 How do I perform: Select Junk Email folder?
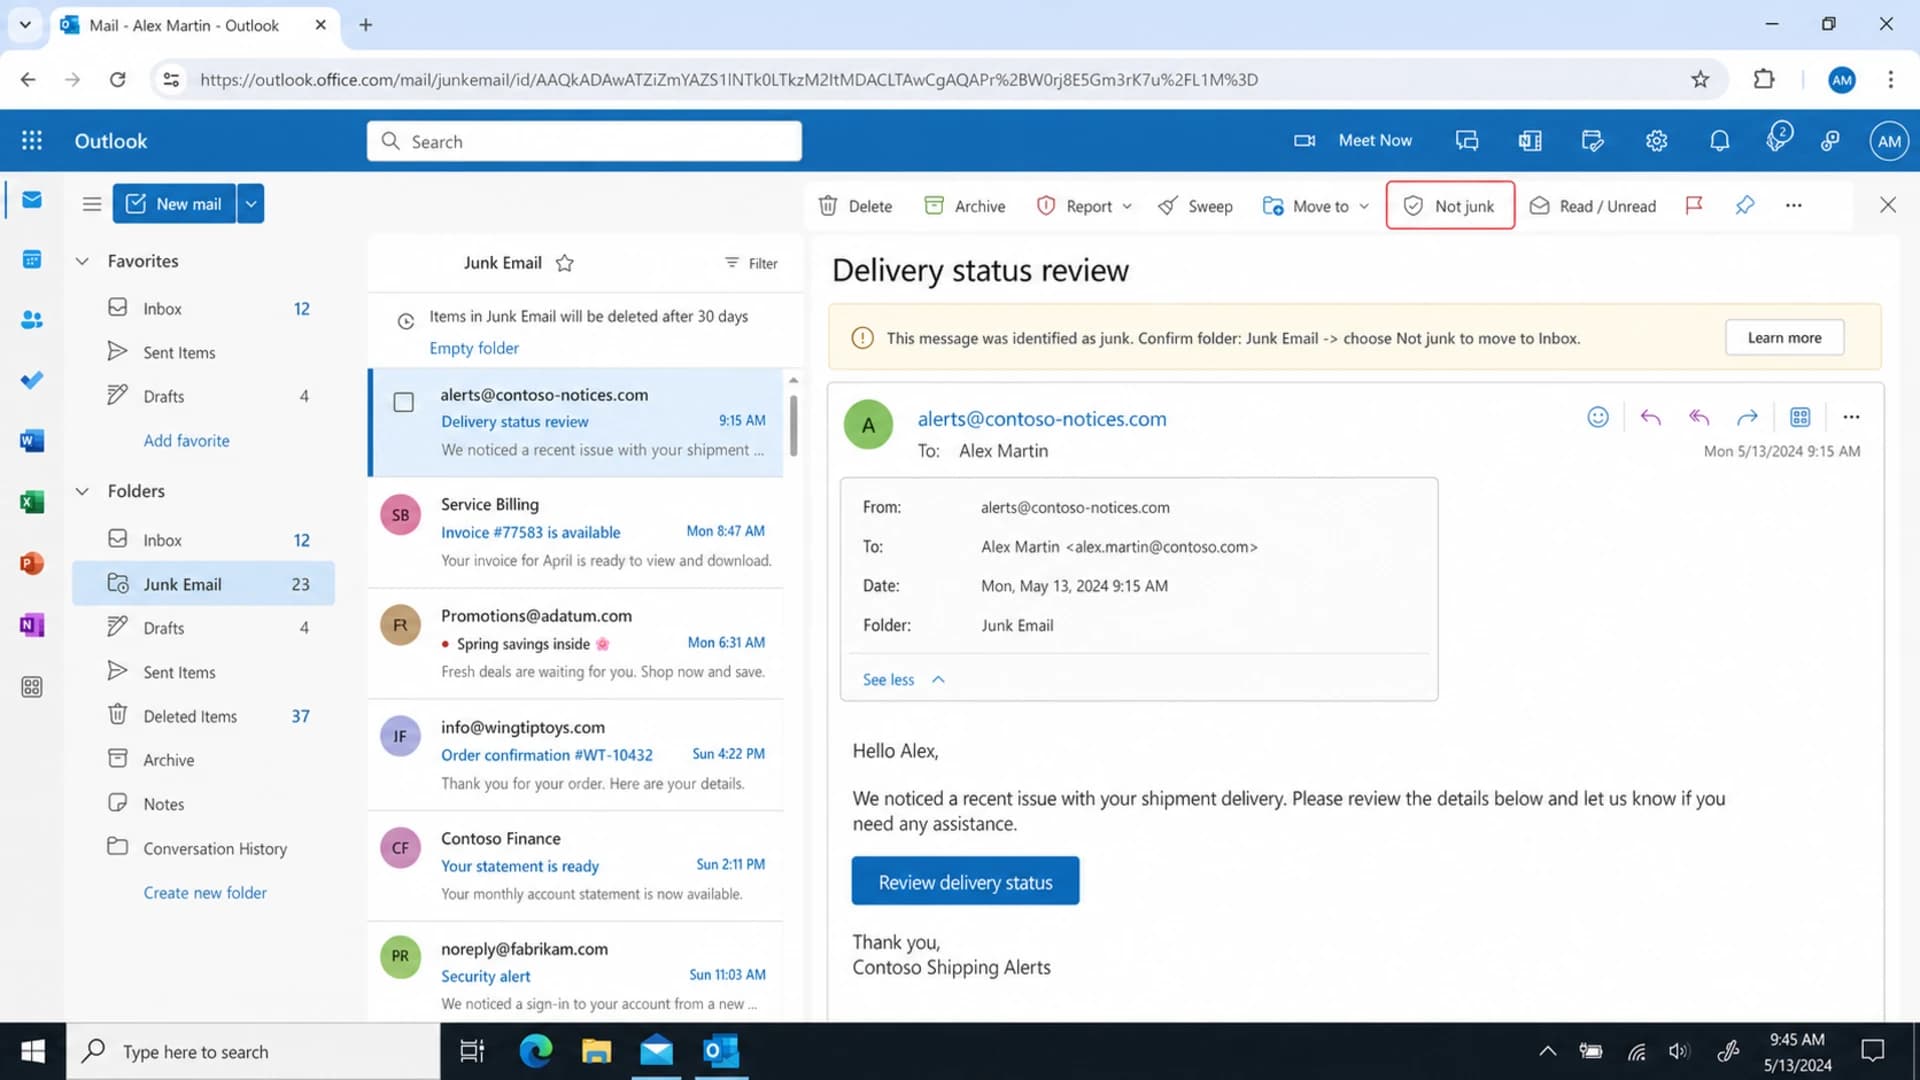point(203,584)
